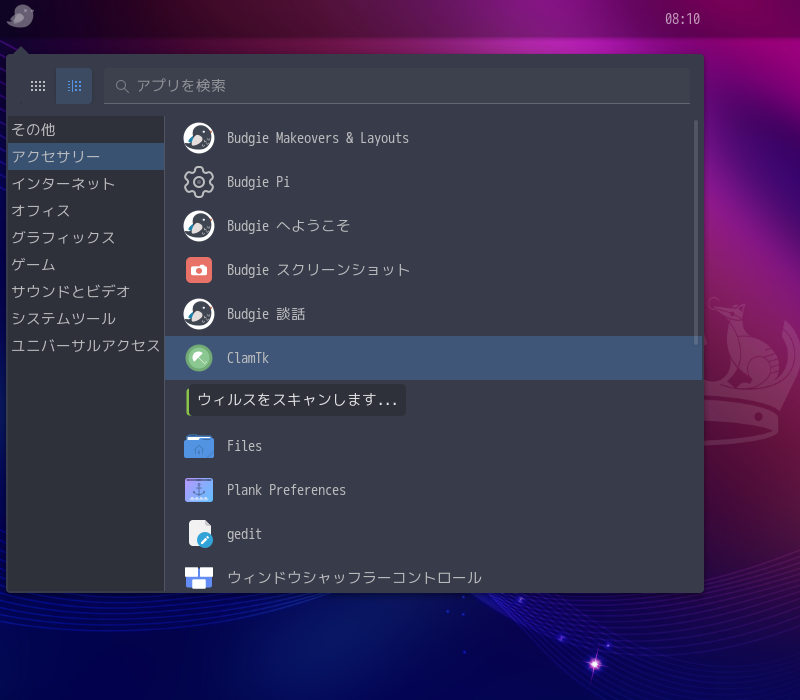Click the Budgie 談話 label
The width and height of the screenshot is (800, 700).
point(266,314)
